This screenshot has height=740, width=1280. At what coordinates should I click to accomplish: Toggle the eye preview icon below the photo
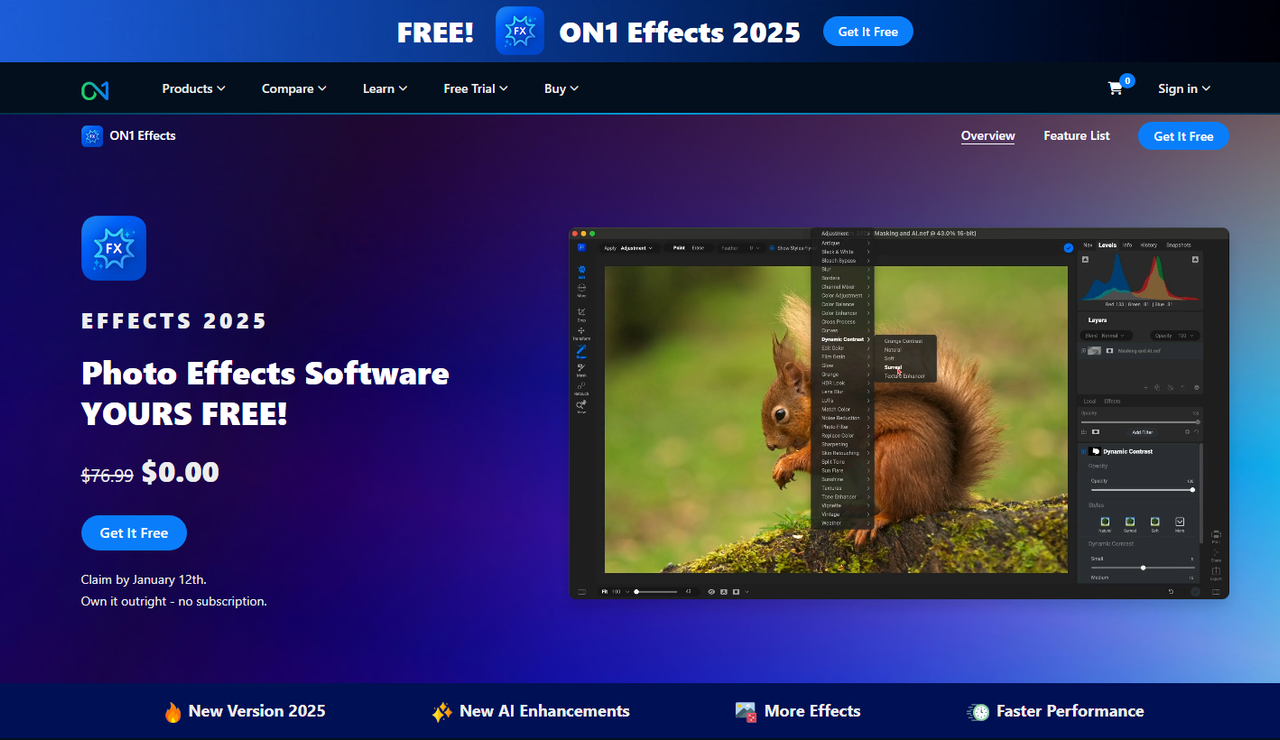(711, 592)
